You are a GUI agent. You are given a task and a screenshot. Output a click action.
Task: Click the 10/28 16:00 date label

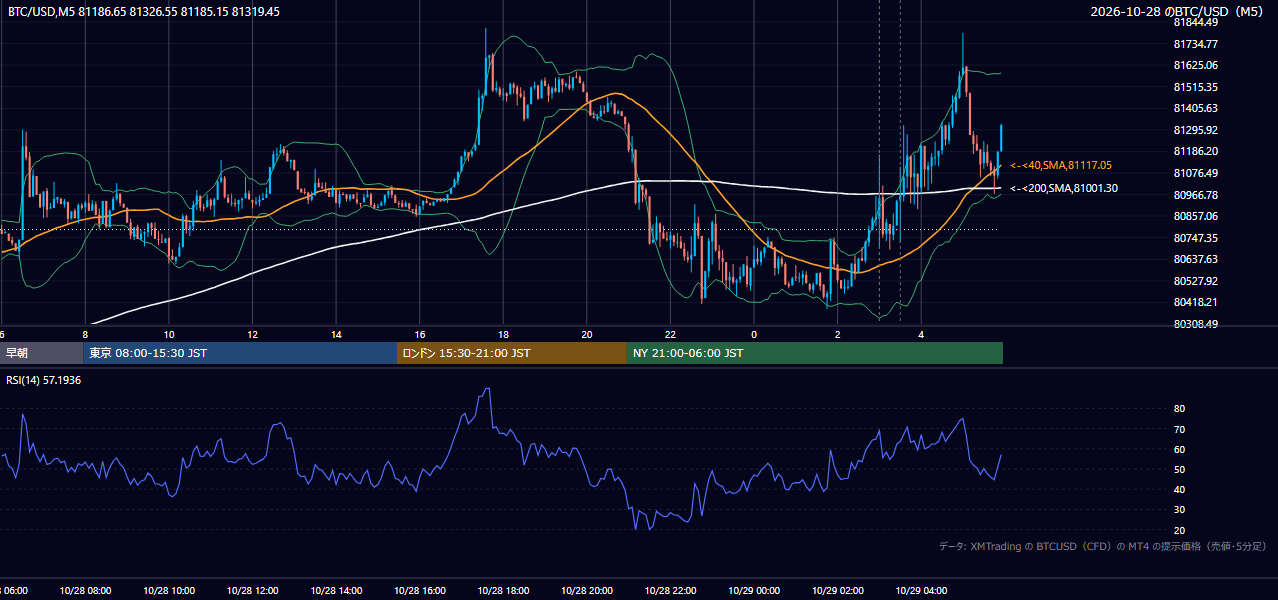[419, 591]
